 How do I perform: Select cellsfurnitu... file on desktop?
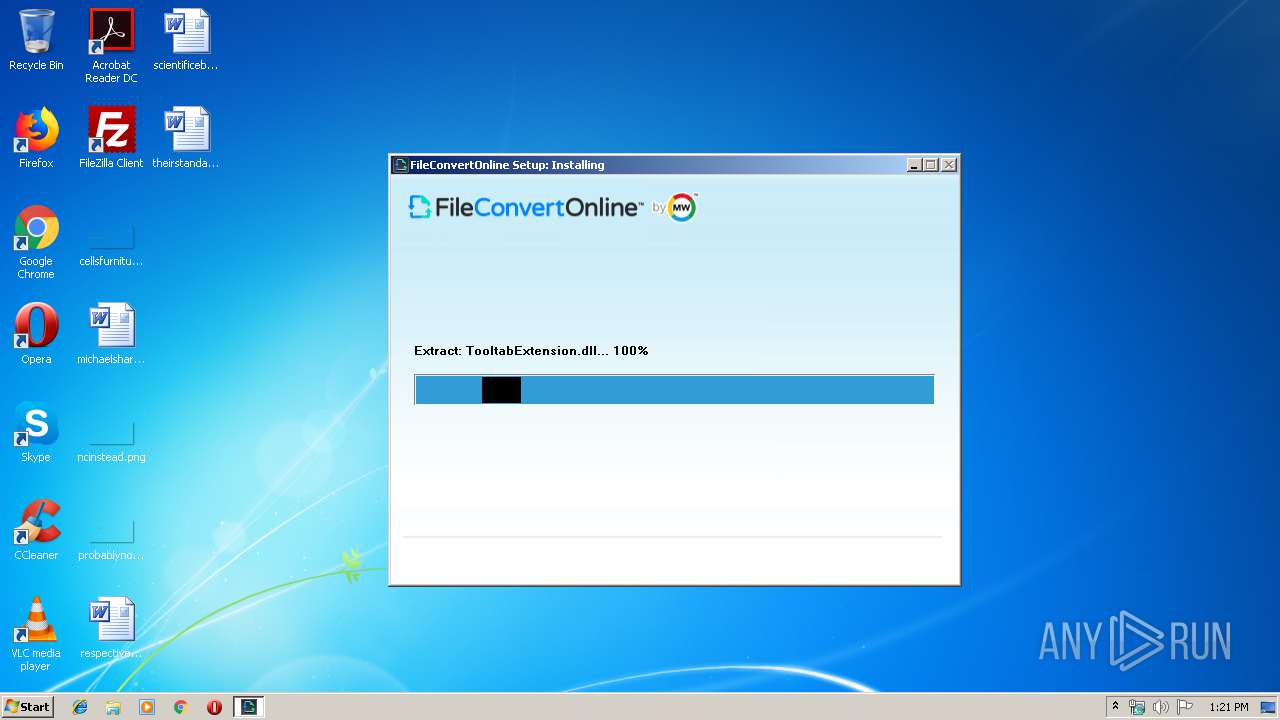111,246
